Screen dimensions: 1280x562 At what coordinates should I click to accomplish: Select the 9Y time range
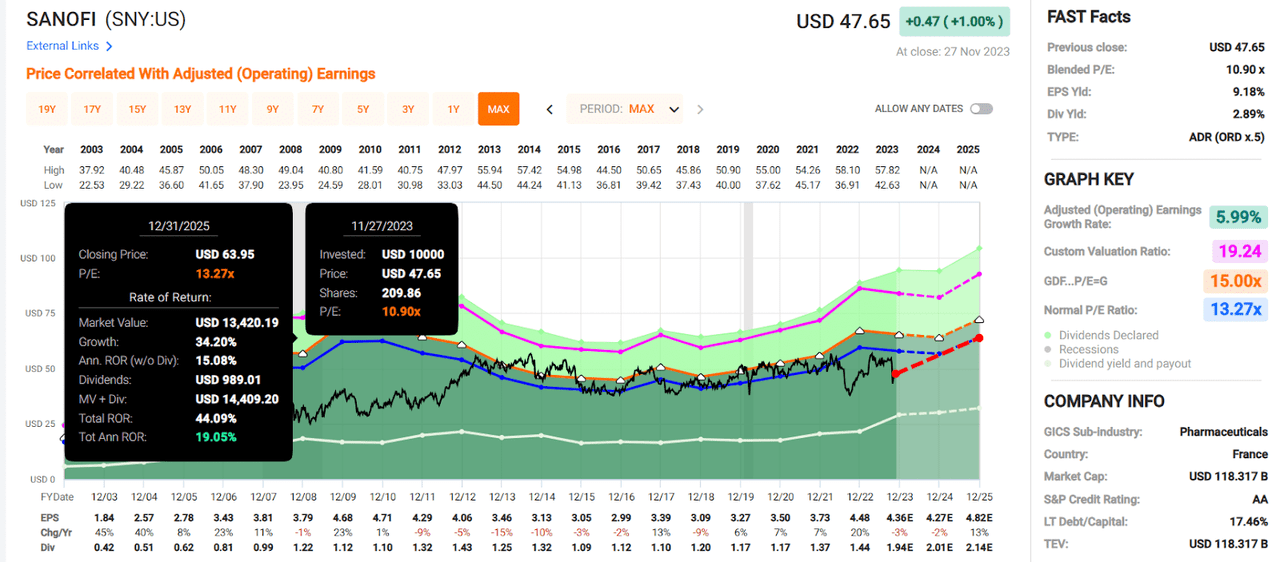272,109
